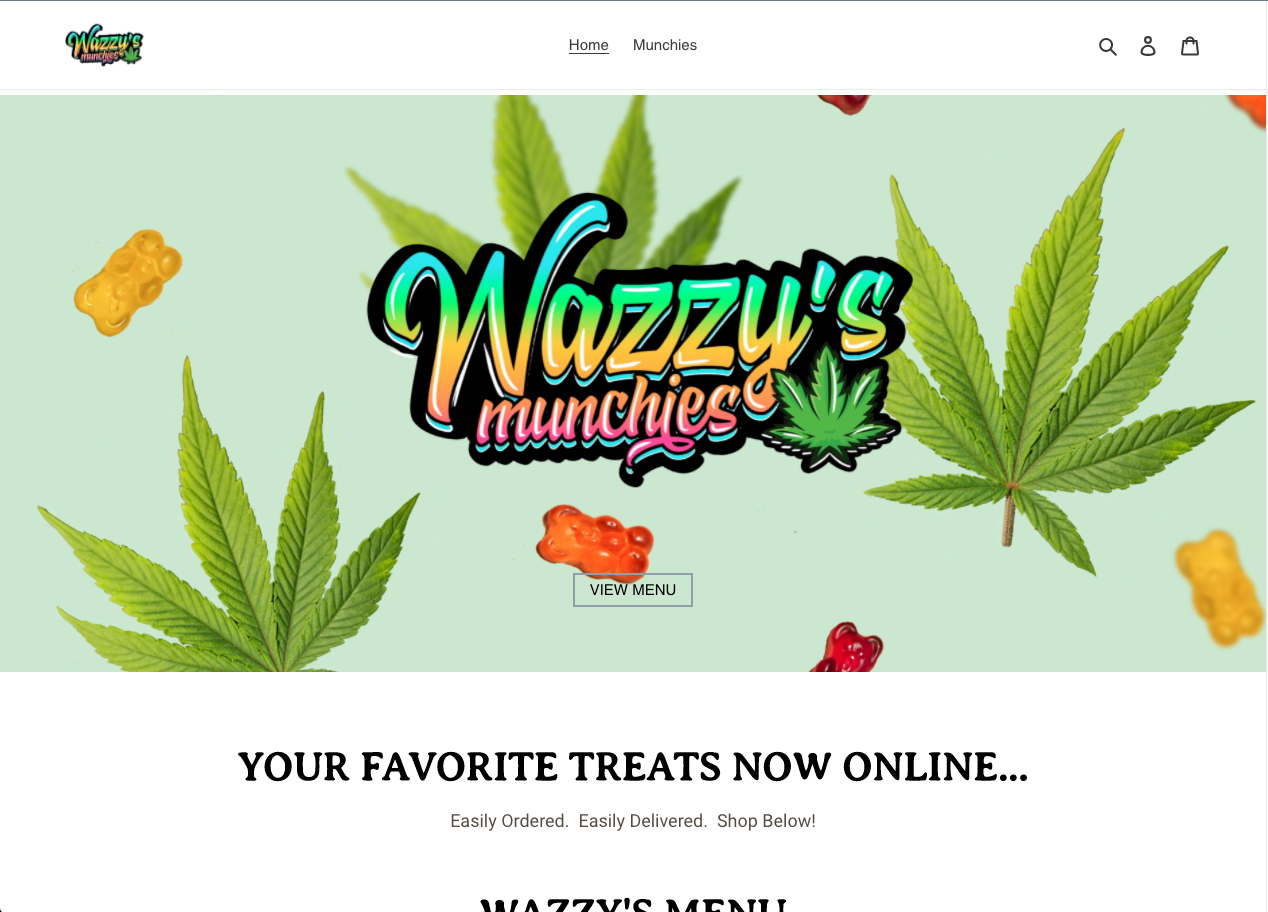The width and height of the screenshot is (1268, 912).
Task: Click the red gummy bear at banner bottom
Action: tap(848, 648)
